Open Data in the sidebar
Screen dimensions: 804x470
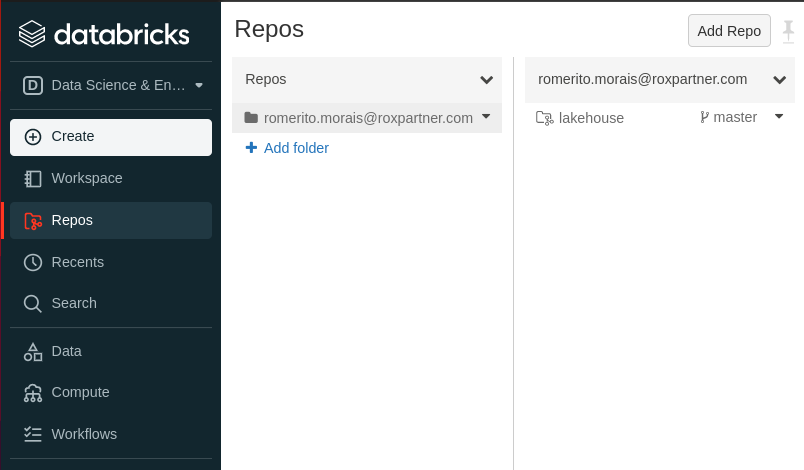coord(111,352)
